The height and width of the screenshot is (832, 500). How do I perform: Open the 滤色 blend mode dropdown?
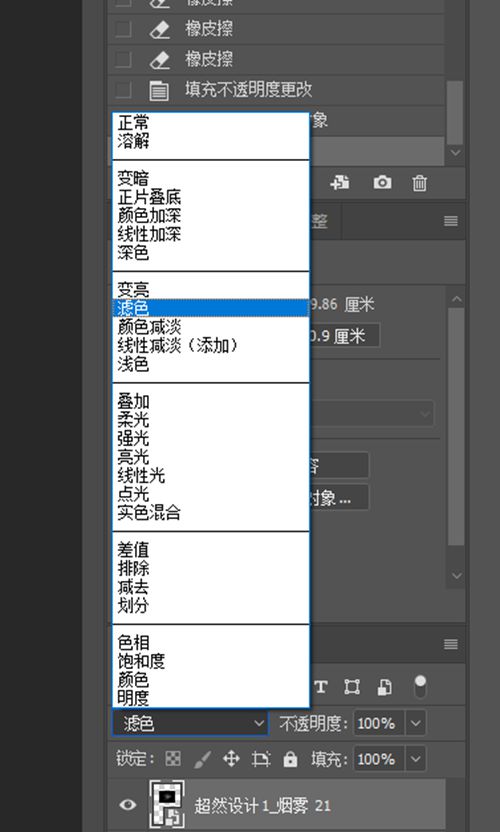pyautogui.click(x=190, y=723)
